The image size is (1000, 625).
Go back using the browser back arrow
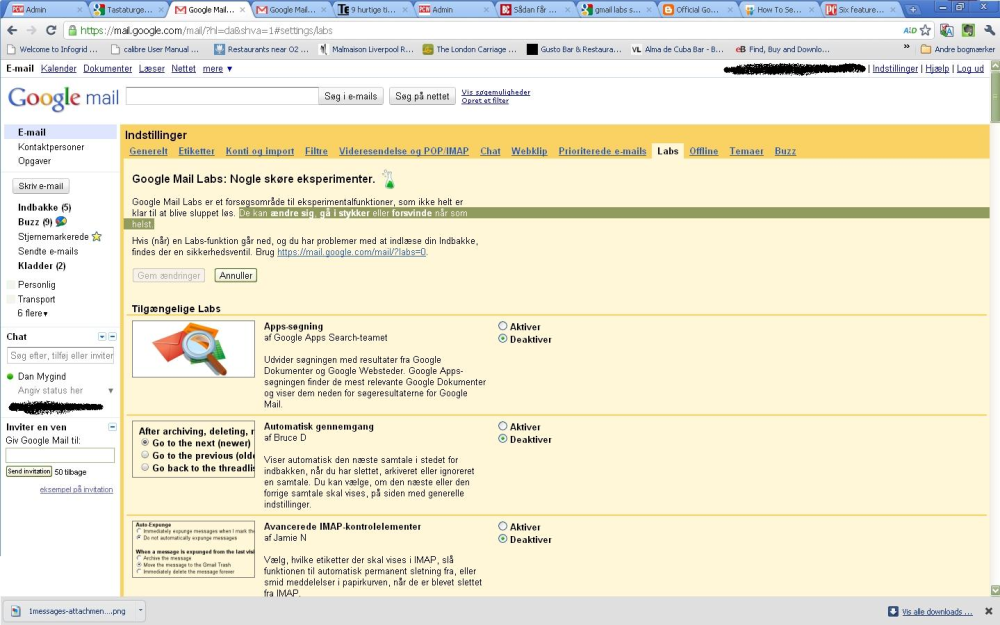pos(12,30)
